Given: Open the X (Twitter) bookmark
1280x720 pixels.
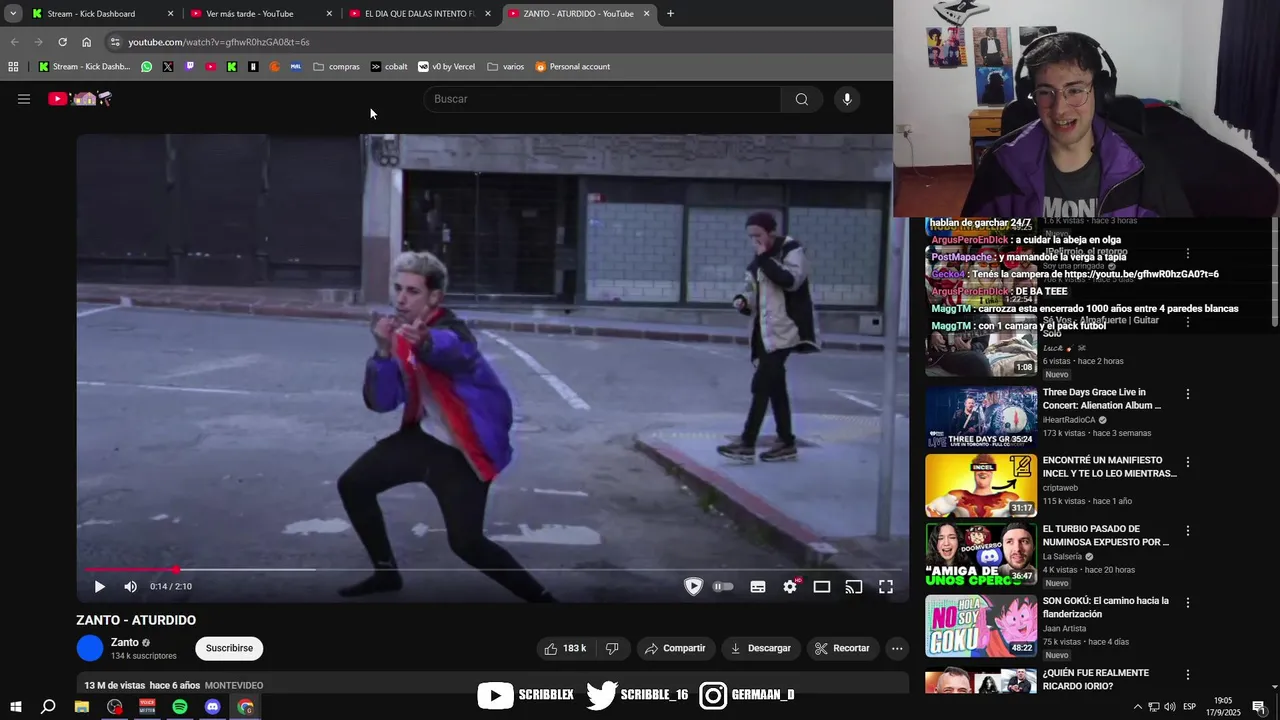Looking at the screenshot, I should coord(168,67).
